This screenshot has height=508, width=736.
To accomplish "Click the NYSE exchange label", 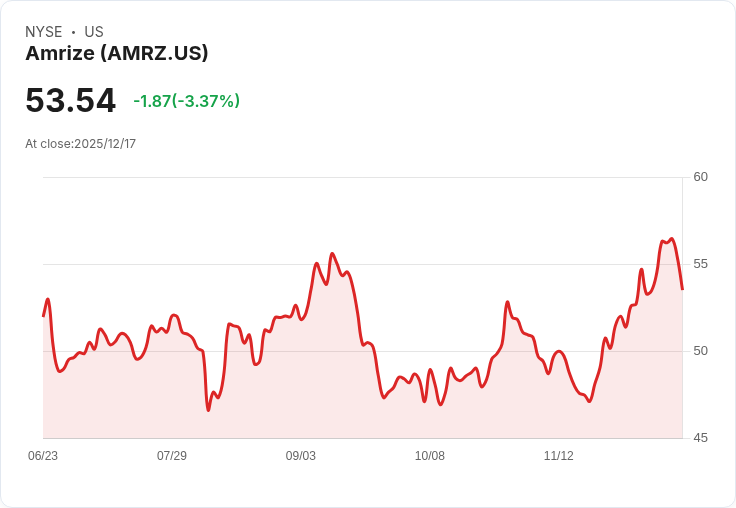I will pos(44,32).
